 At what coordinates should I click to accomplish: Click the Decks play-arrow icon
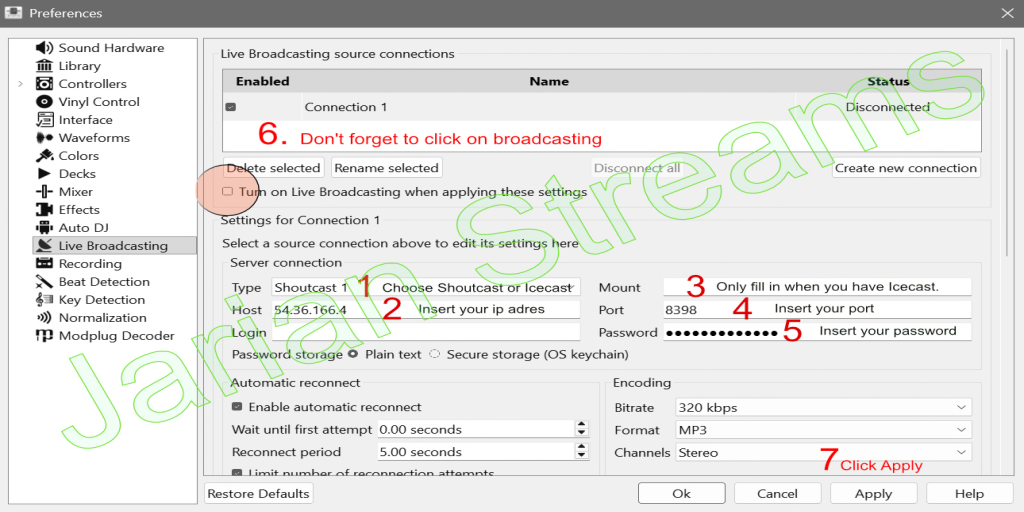(44, 174)
